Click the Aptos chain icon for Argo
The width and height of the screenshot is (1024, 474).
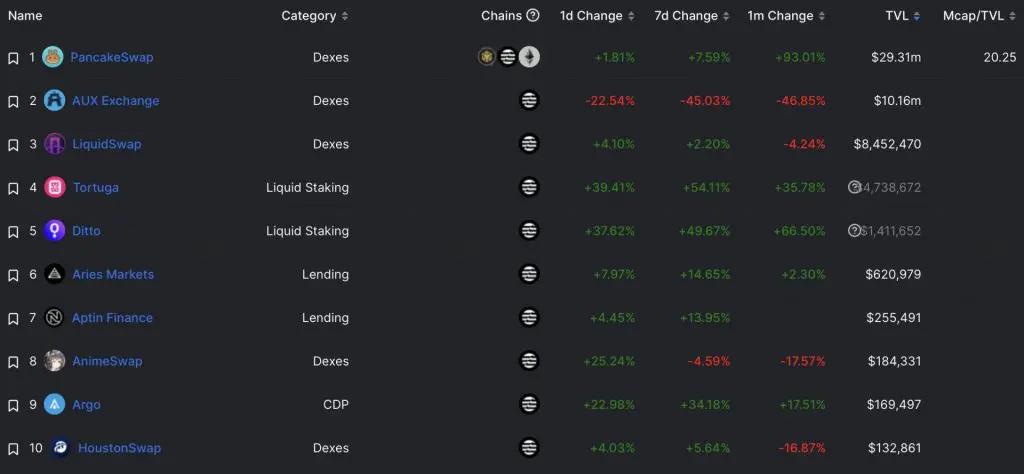529,404
